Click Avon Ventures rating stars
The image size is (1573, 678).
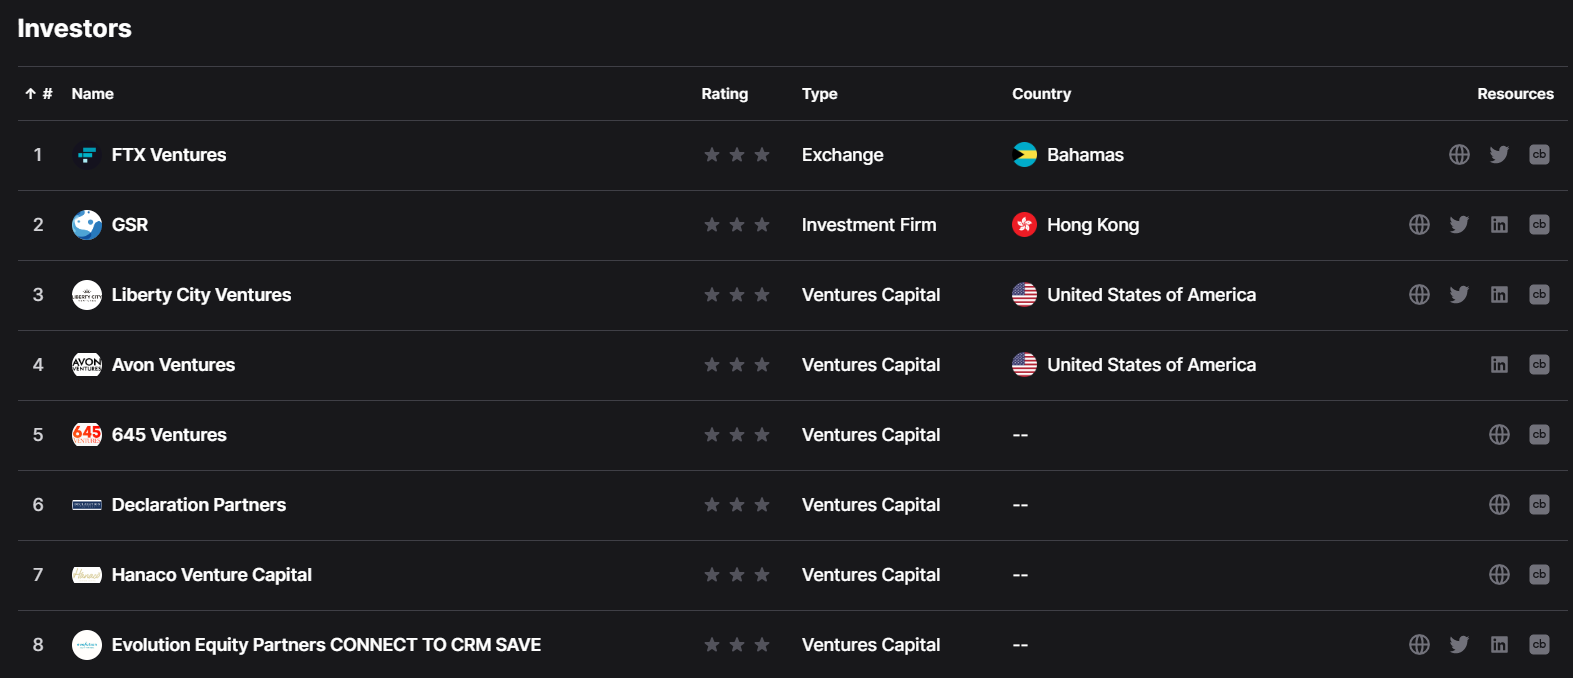point(737,365)
